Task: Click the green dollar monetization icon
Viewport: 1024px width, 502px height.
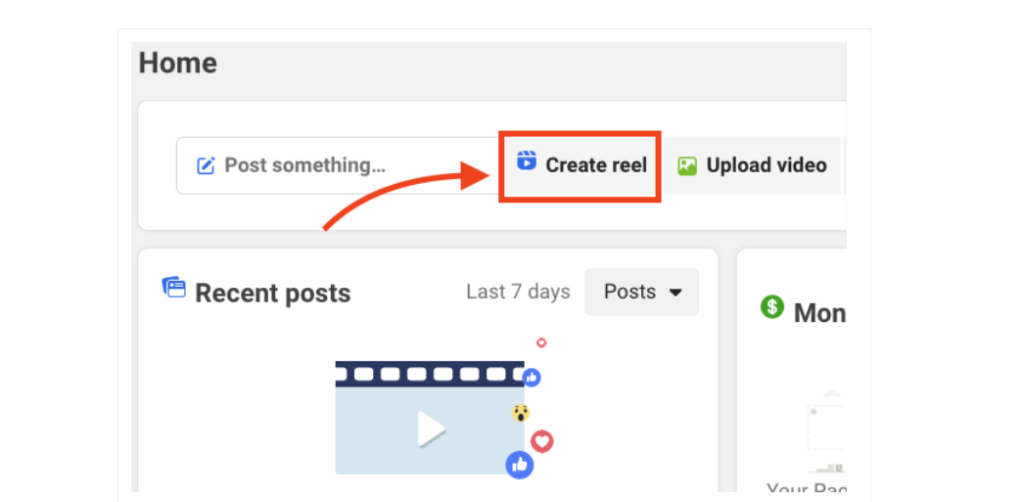Action: pos(772,307)
